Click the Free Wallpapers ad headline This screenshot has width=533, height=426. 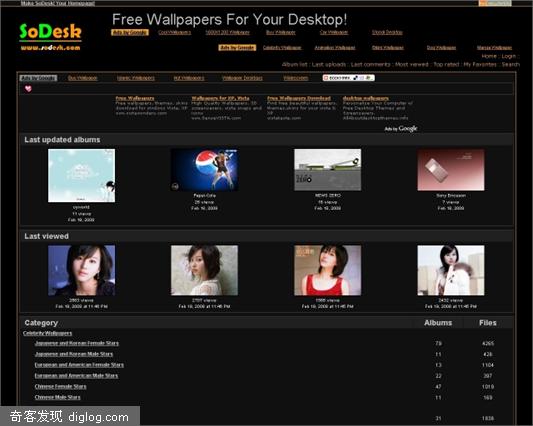point(135,98)
